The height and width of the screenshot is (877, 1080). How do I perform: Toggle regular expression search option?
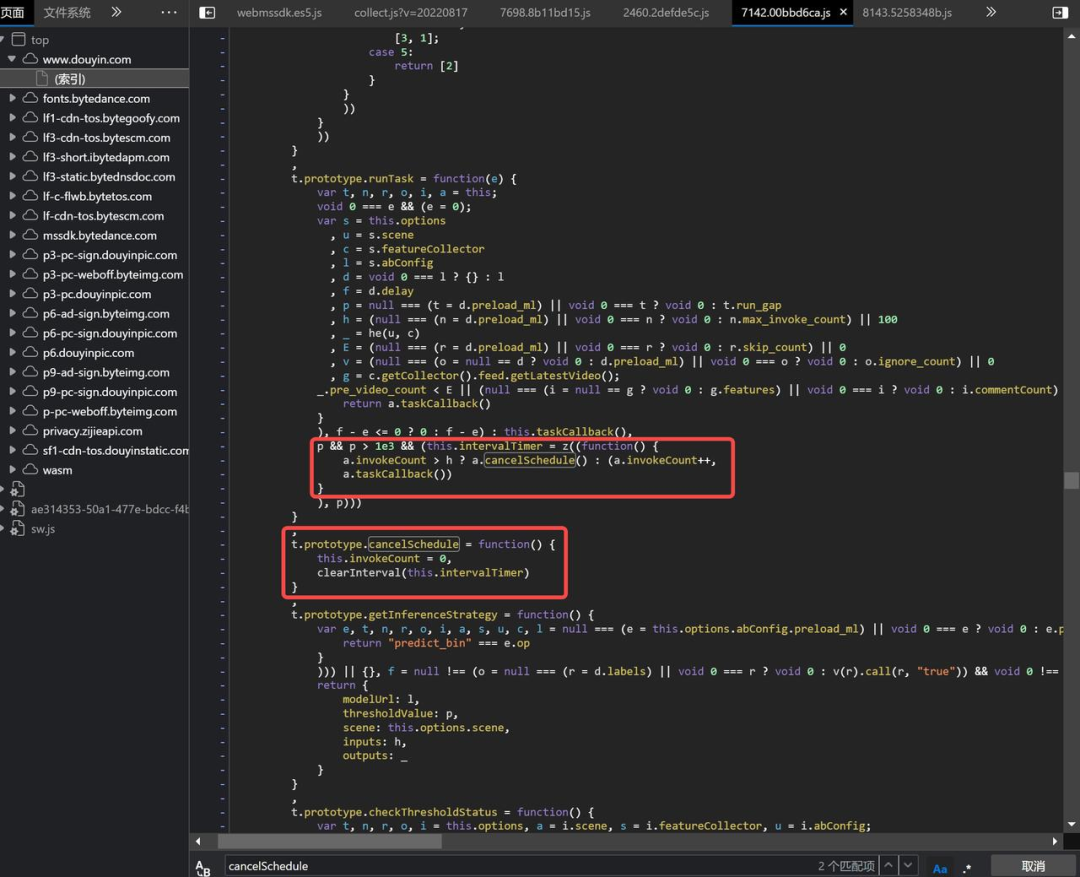tap(968, 867)
